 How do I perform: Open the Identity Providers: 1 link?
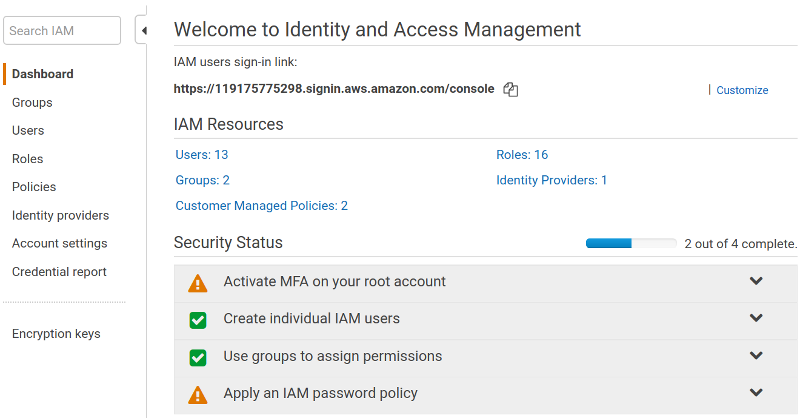click(x=551, y=181)
